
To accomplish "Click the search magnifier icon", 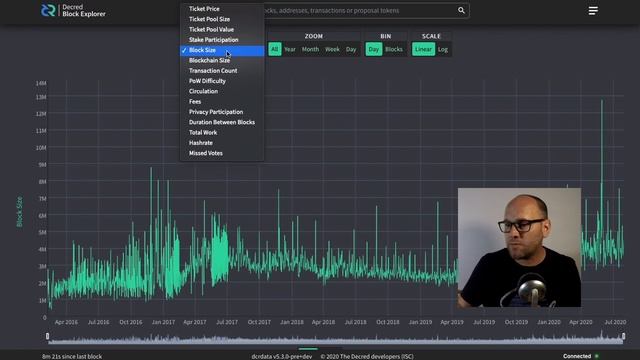I will coord(461,11).
